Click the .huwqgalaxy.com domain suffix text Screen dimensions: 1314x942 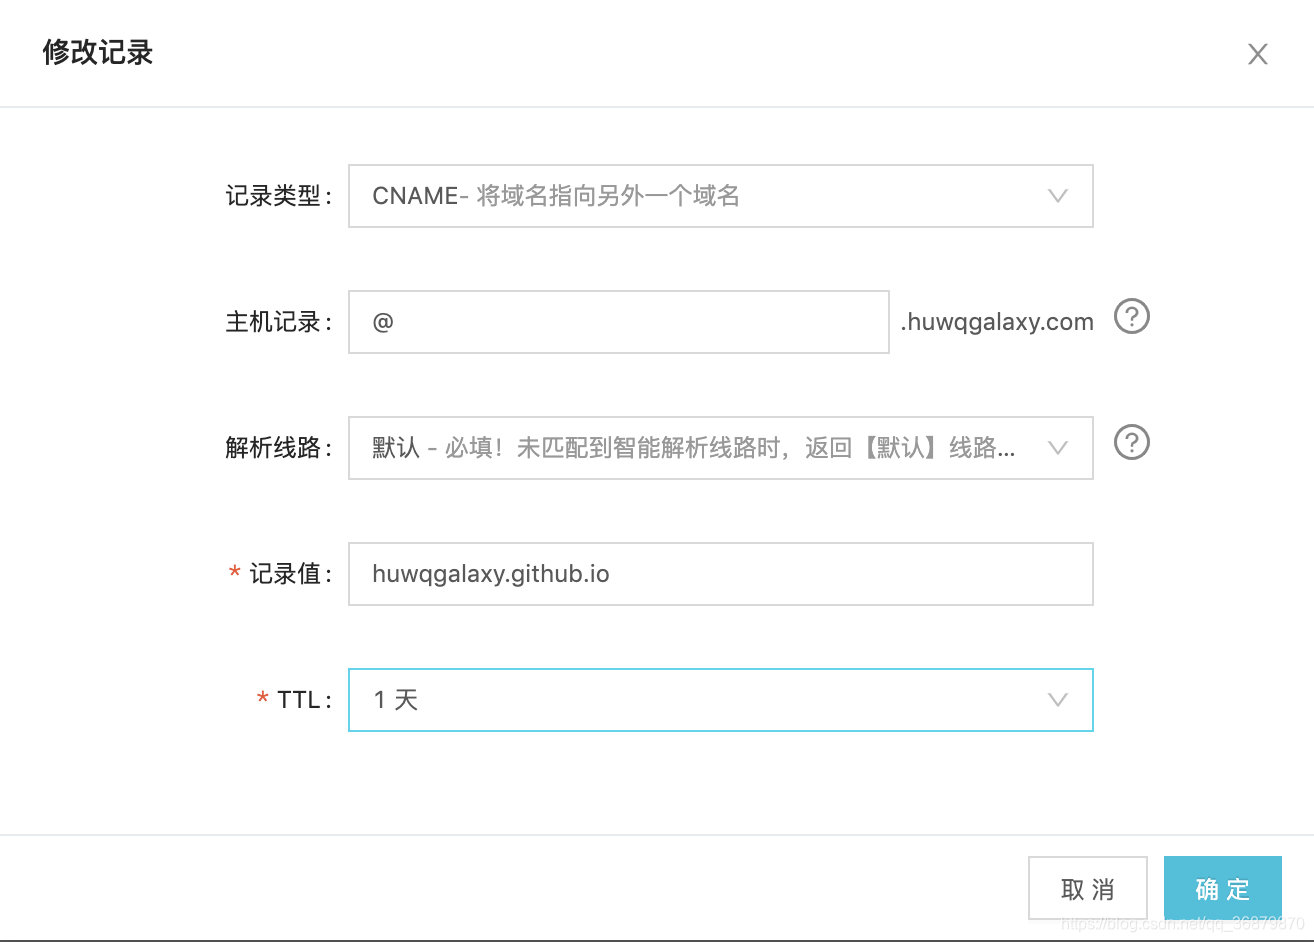[x=997, y=321]
